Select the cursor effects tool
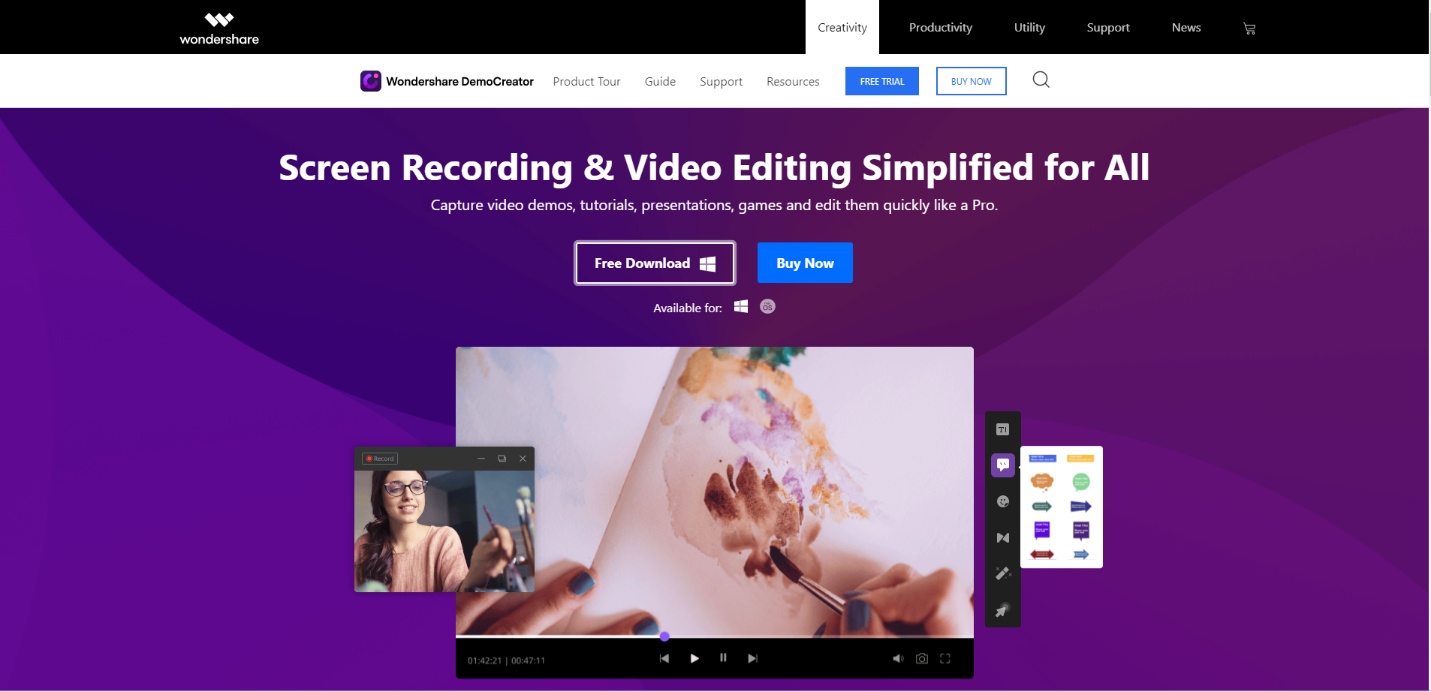 tap(1003, 610)
